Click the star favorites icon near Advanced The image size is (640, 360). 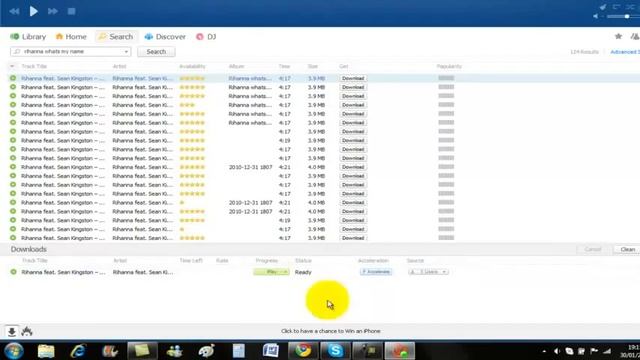point(618,36)
